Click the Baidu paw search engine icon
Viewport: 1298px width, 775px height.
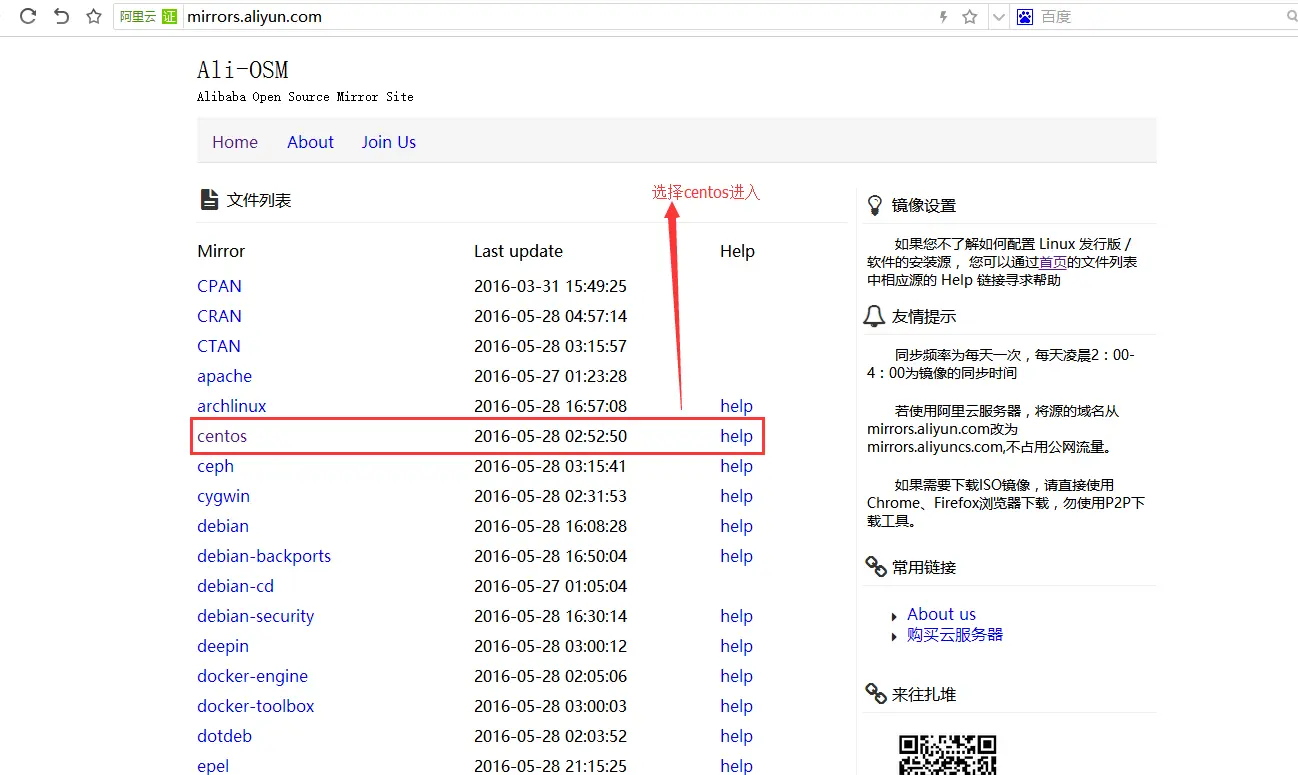(1024, 17)
